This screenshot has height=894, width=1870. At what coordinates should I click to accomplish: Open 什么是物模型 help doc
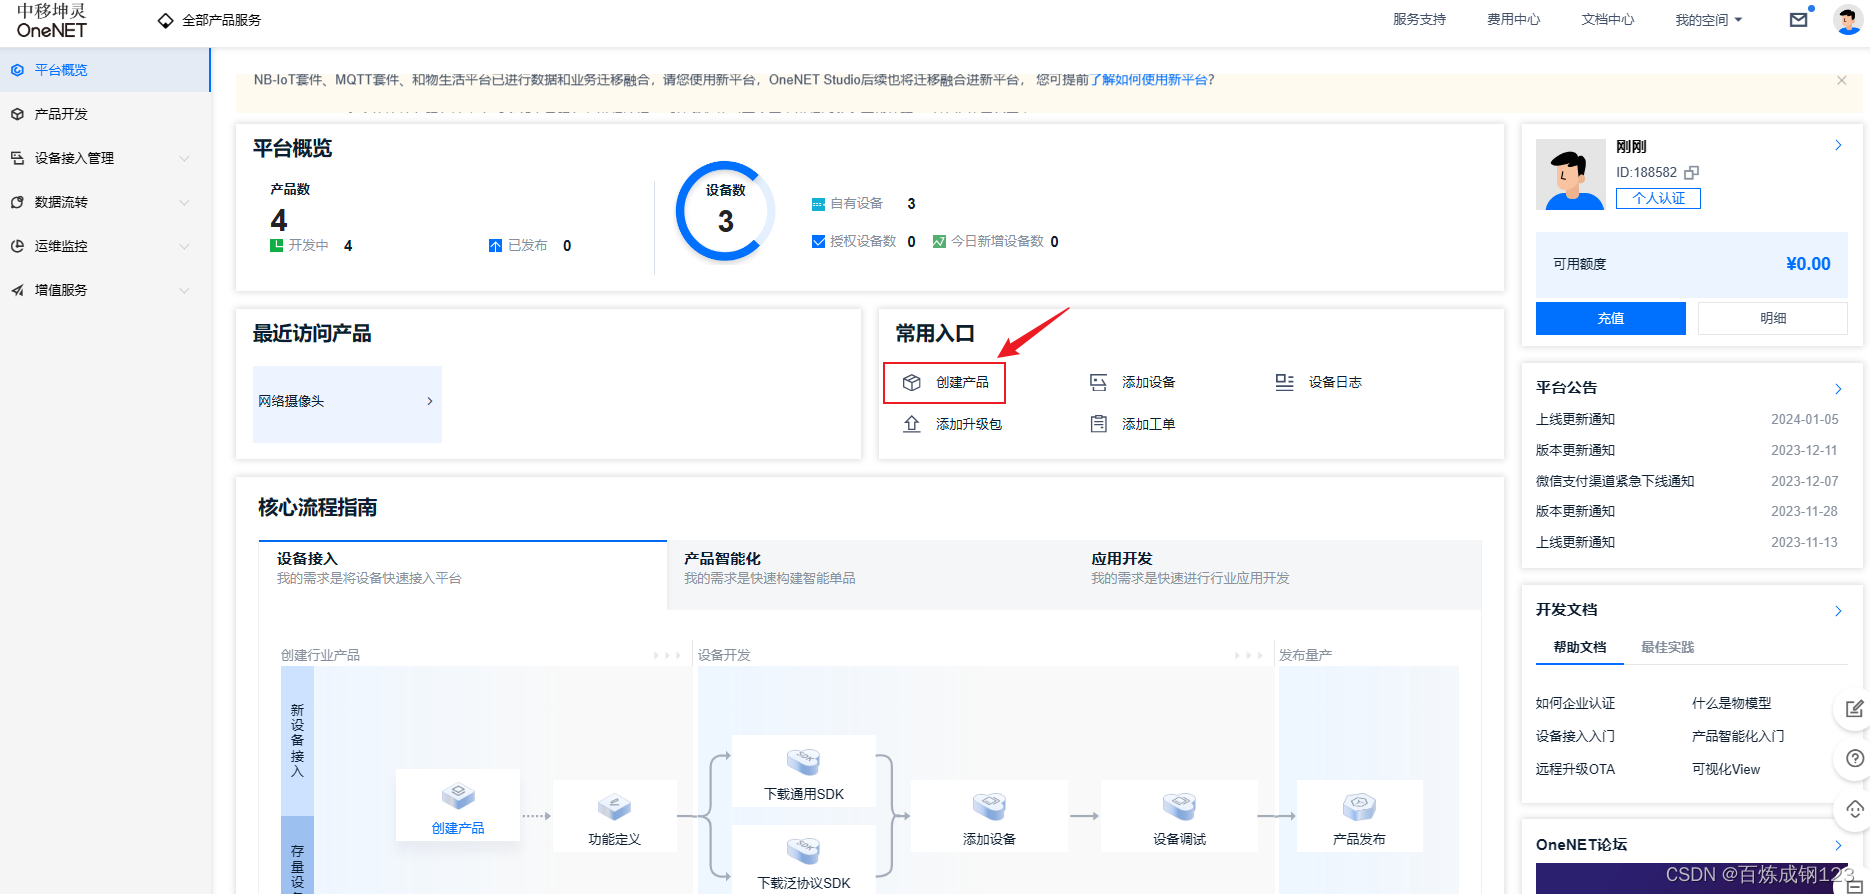(x=1731, y=703)
